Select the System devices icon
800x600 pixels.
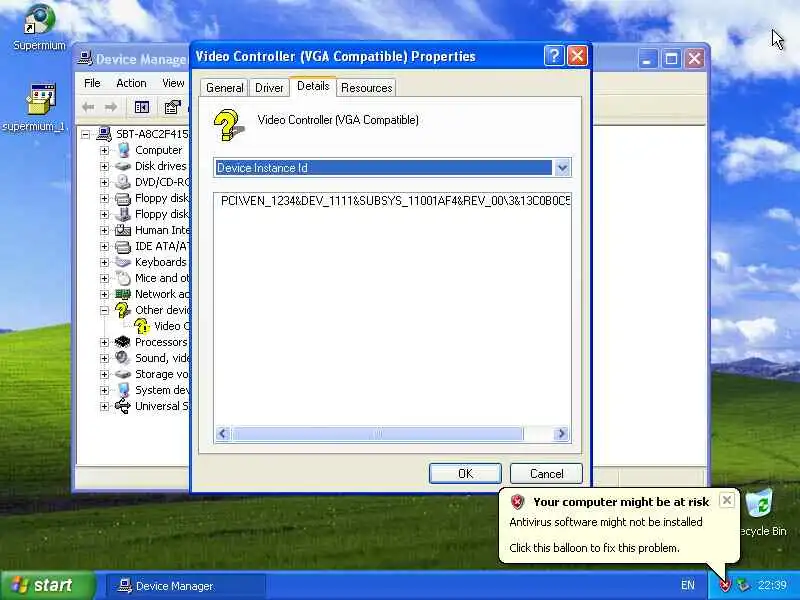point(123,390)
